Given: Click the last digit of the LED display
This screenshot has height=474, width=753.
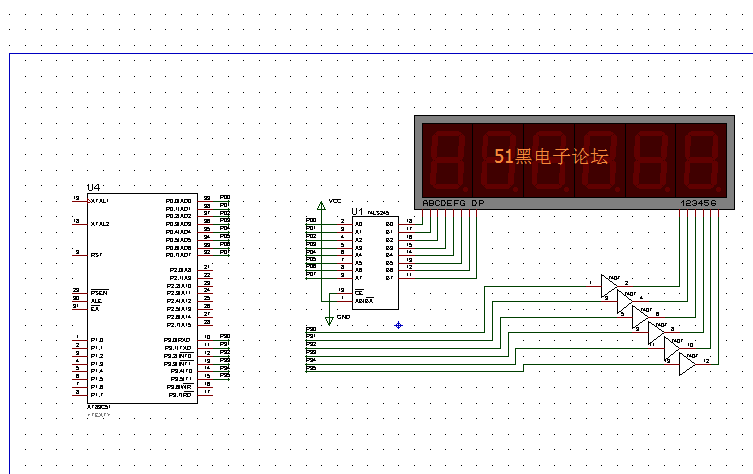Looking at the screenshot, I should (701, 160).
